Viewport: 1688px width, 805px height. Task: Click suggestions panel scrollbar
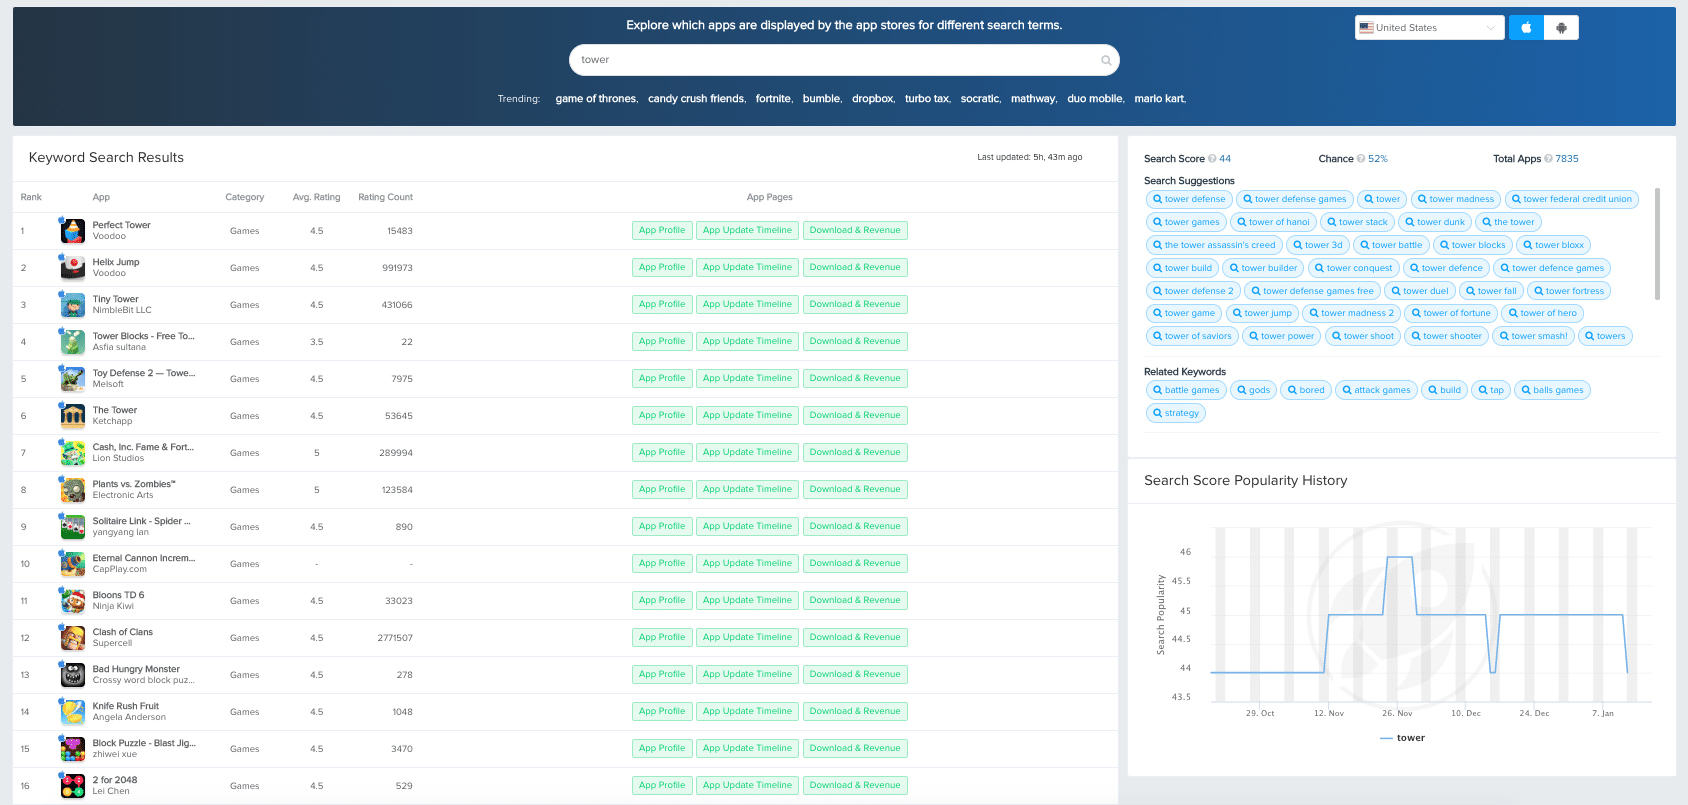pos(1657,244)
